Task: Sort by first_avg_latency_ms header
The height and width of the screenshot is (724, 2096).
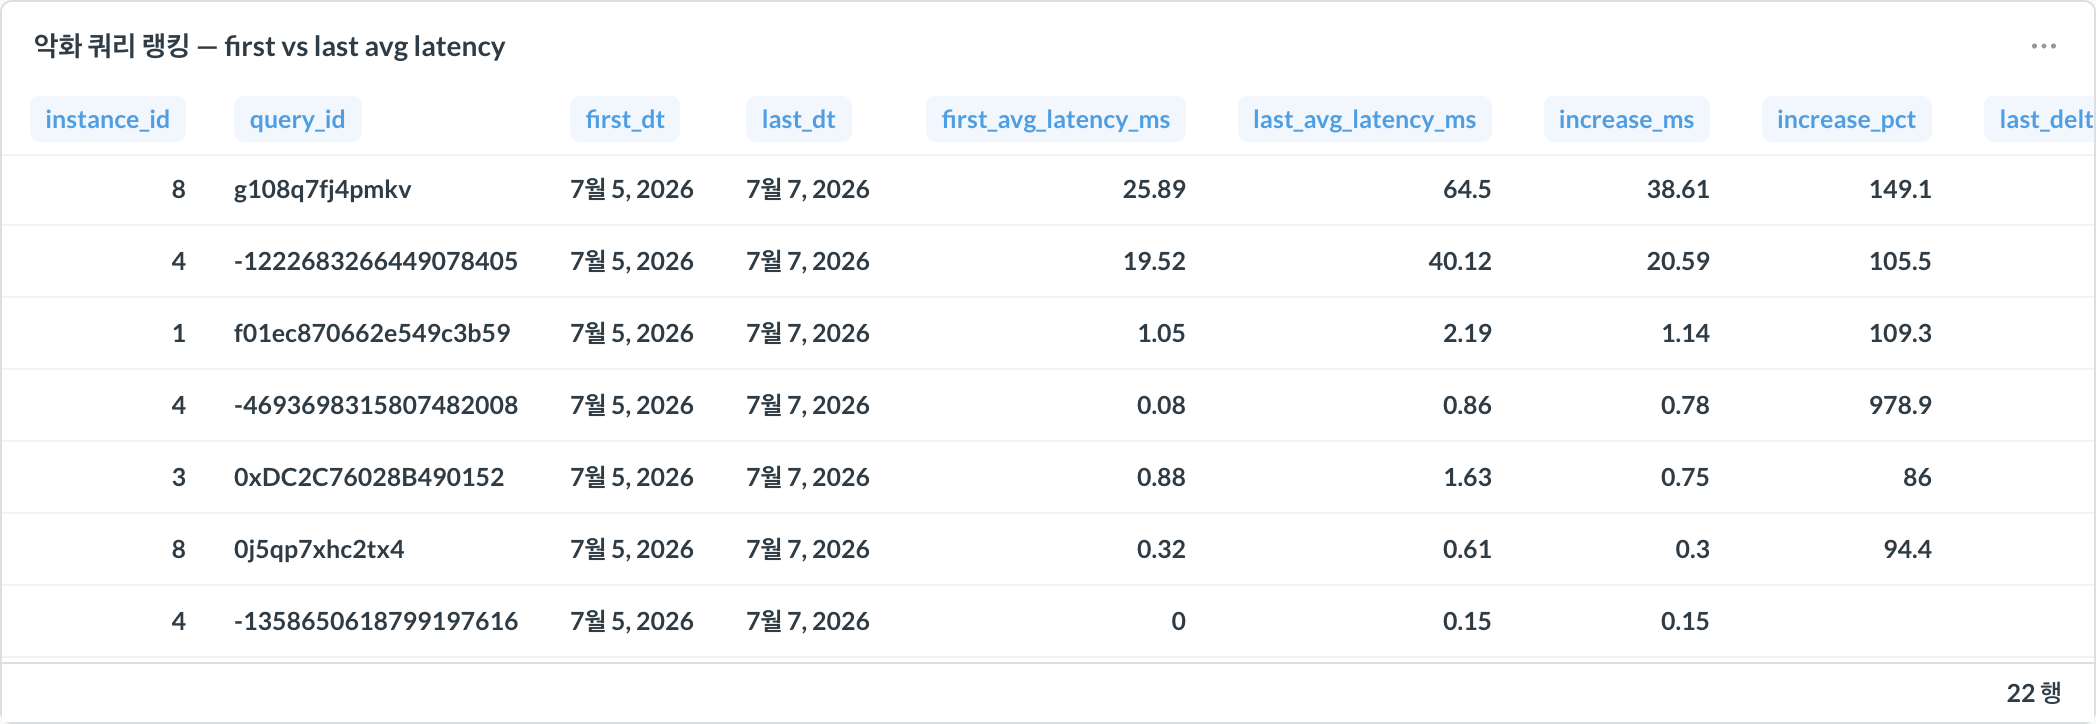Action: click(1056, 119)
